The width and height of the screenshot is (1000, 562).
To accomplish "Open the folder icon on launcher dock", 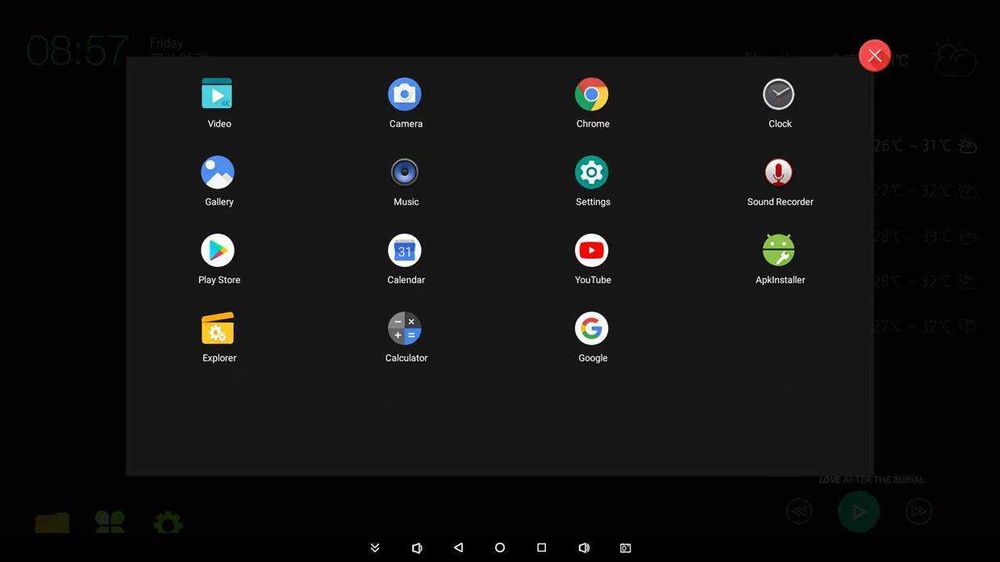I will point(52,522).
